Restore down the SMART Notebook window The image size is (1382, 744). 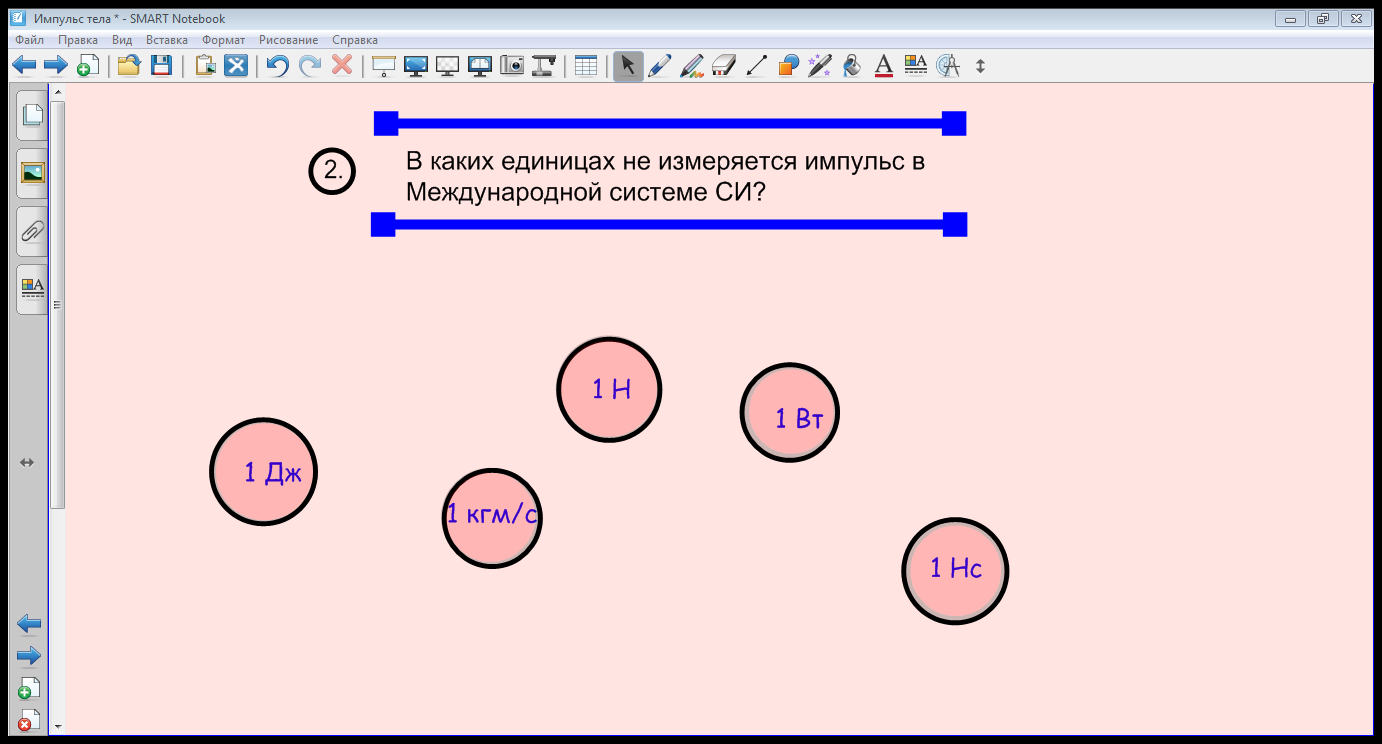pos(1323,18)
